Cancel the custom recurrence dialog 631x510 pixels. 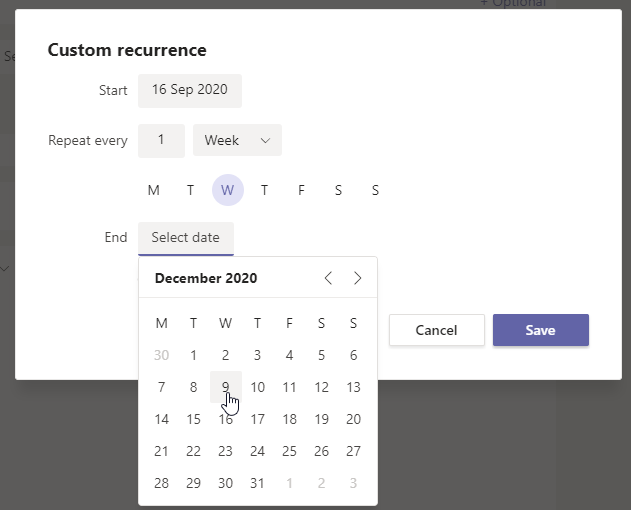click(x=436, y=330)
